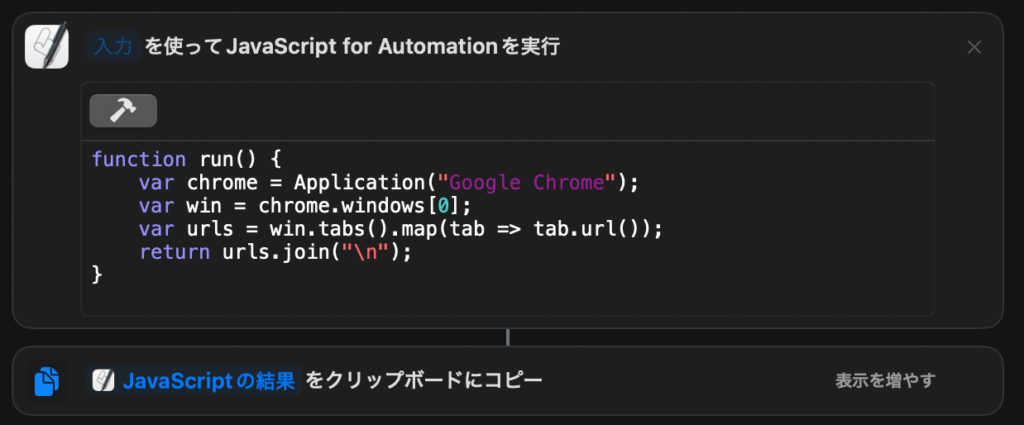
Task: Remove the JavaScript action with X button
Action: tap(974, 47)
